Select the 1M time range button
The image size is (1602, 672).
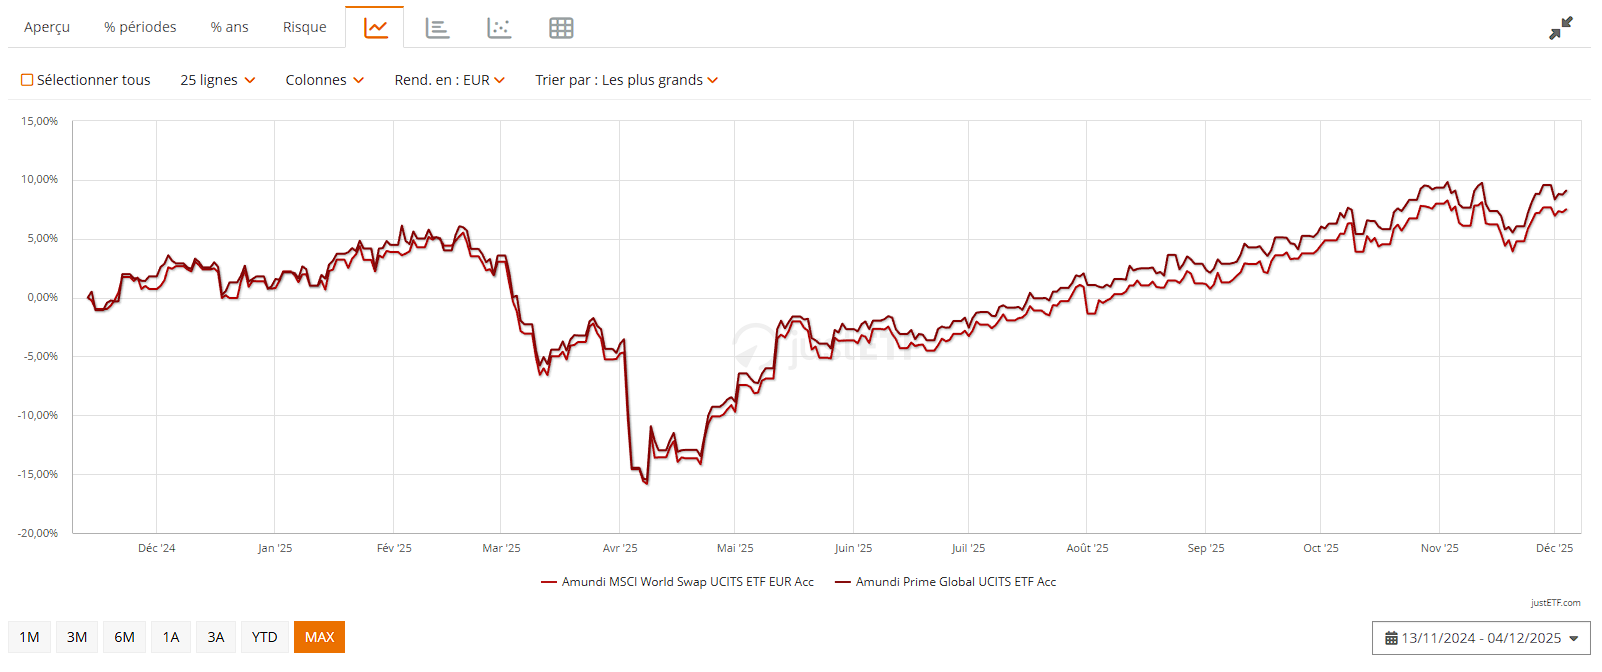pos(29,637)
